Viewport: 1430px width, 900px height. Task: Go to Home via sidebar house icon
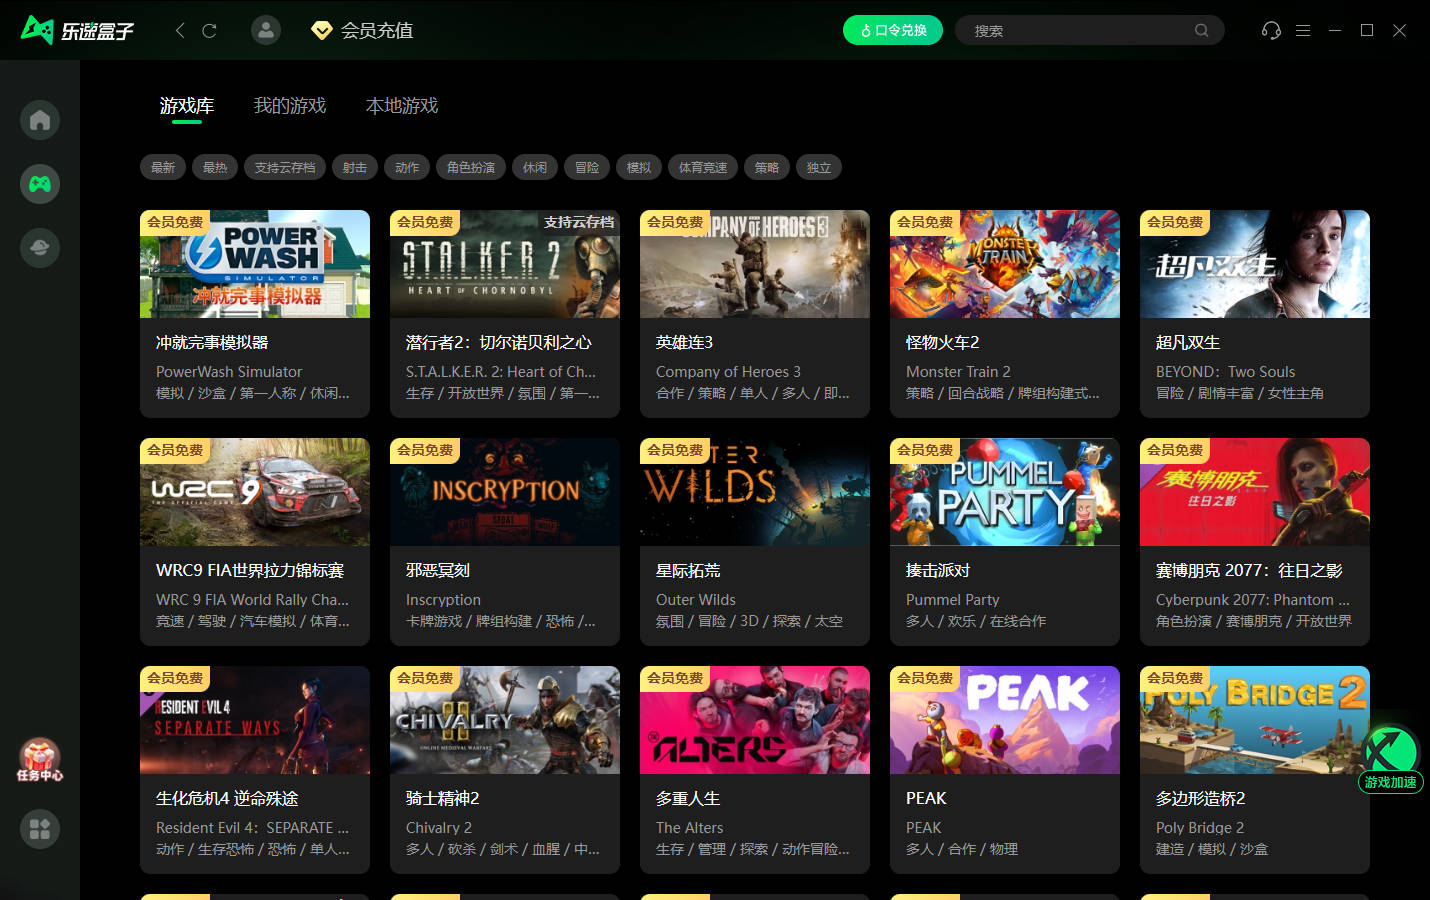point(40,120)
